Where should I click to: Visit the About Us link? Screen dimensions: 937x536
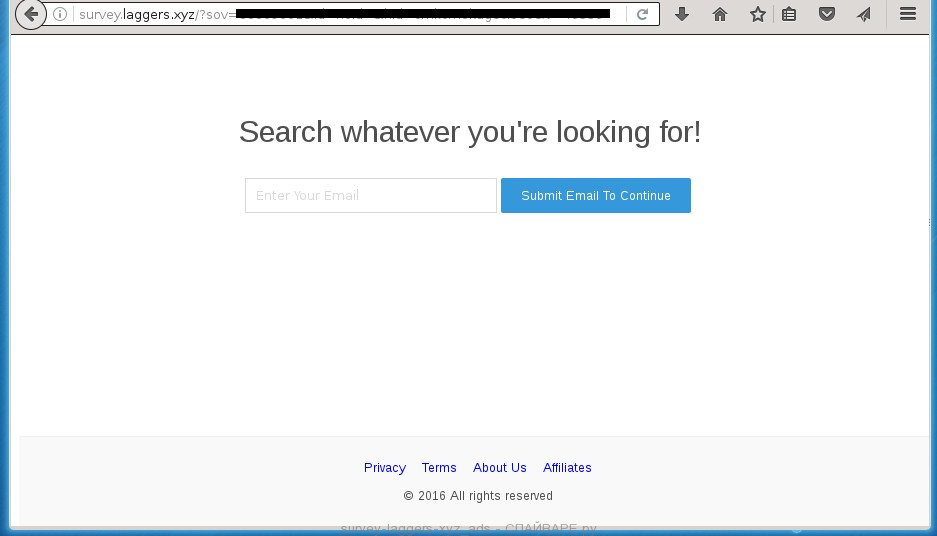[499, 468]
